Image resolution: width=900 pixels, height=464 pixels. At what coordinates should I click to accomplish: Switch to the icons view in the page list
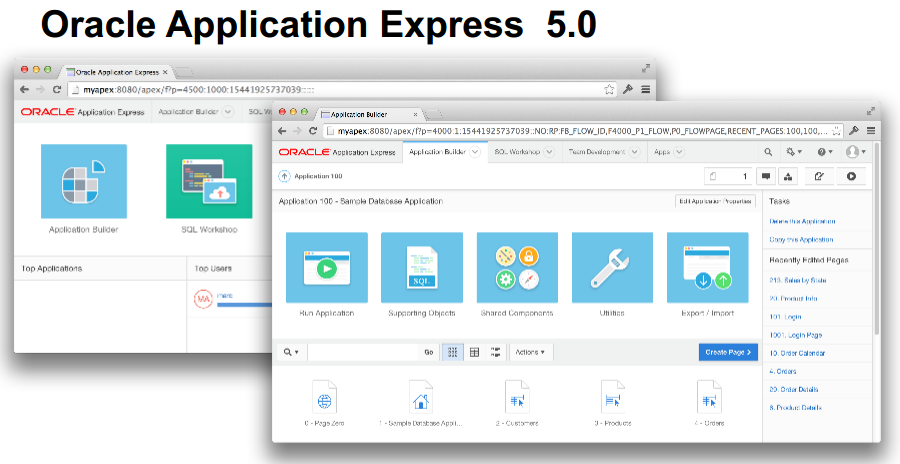pyautogui.click(x=452, y=352)
